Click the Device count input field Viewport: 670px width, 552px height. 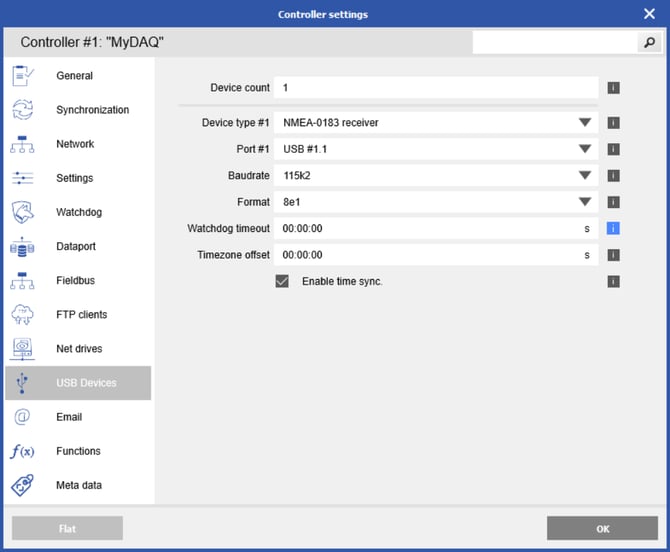point(436,88)
